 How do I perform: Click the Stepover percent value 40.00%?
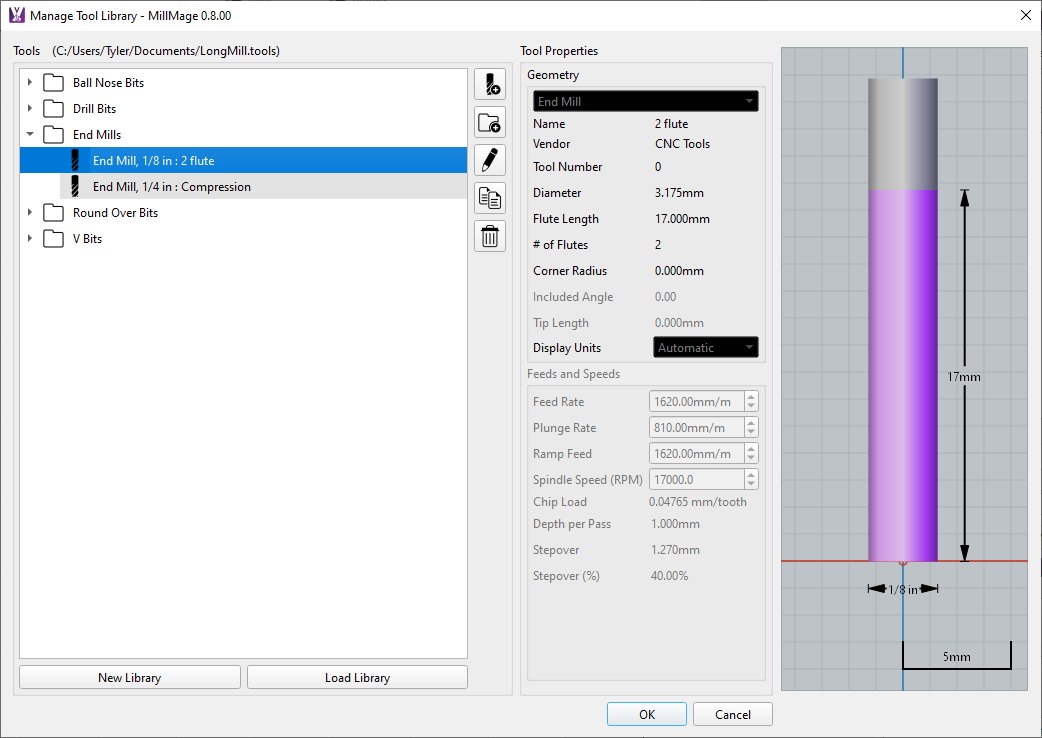pyautogui.click(x=669, y=575)
